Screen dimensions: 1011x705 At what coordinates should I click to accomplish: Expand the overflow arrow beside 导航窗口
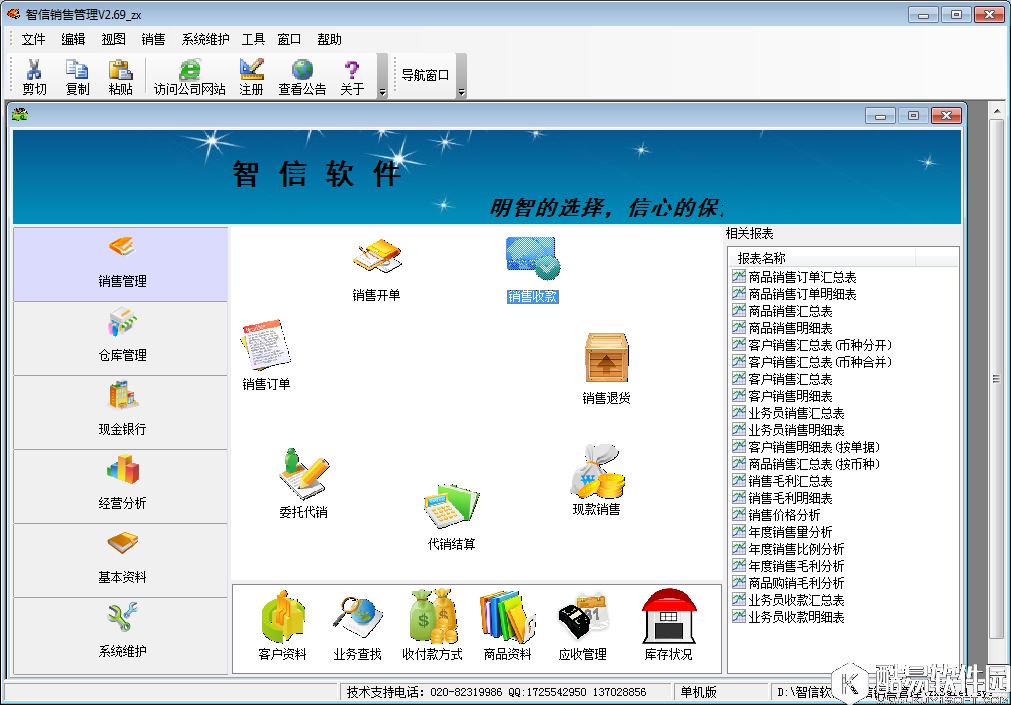461,92
